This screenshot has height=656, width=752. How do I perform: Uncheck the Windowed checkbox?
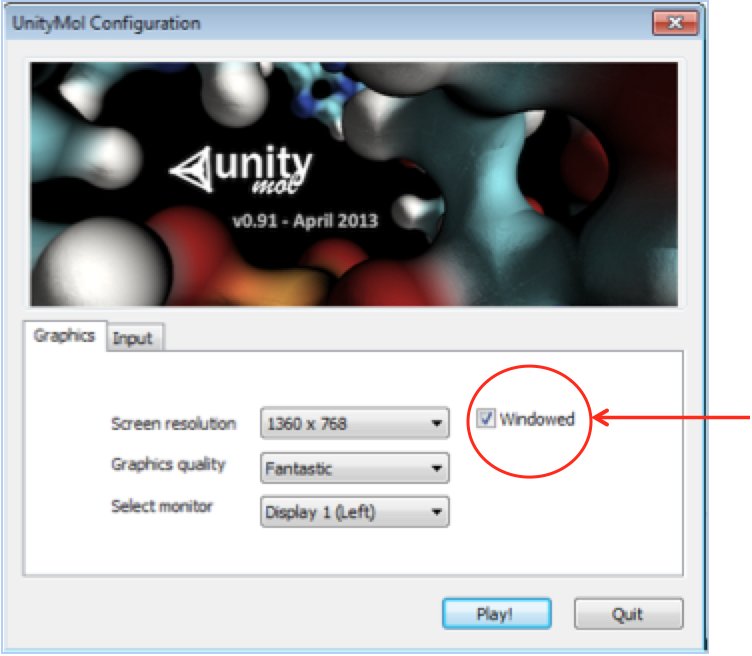click(x=485, y=419)
